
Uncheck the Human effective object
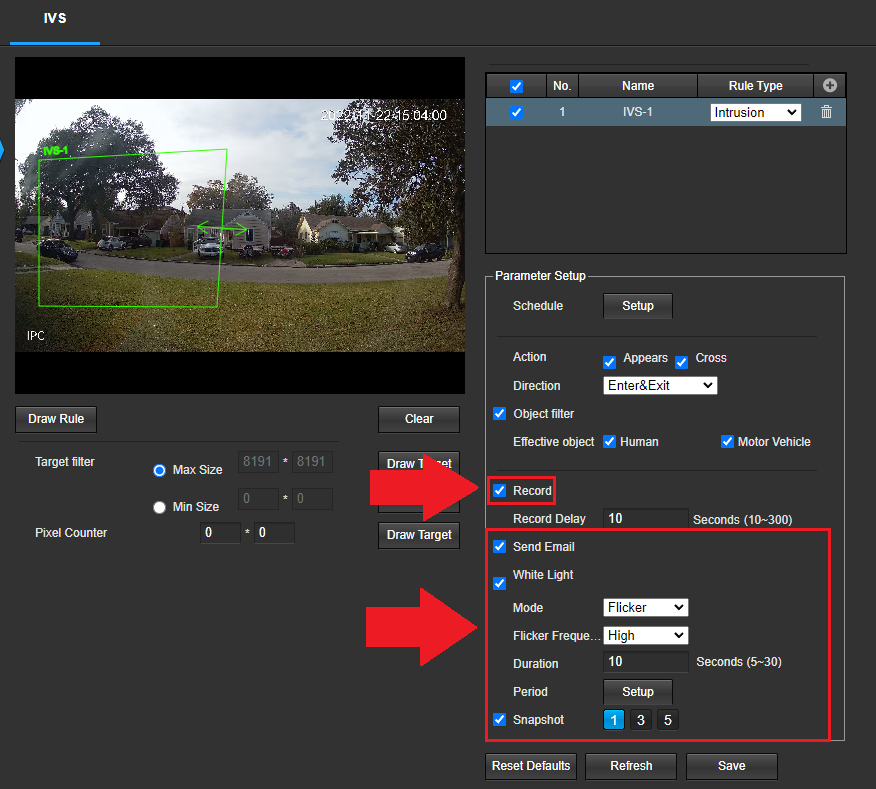[x=610, y=441]
